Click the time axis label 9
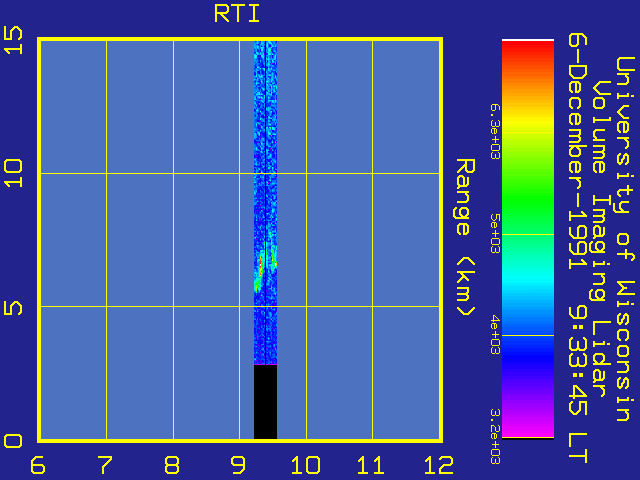Viewport: 640px width, 480px height. pos(238,465)
